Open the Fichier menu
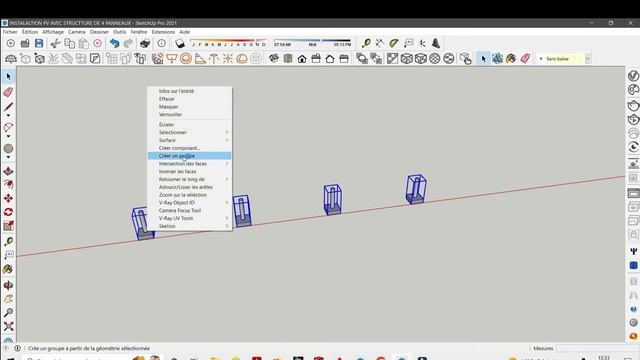640x360 pixels. pyautogui.click(x=10, y=32)
